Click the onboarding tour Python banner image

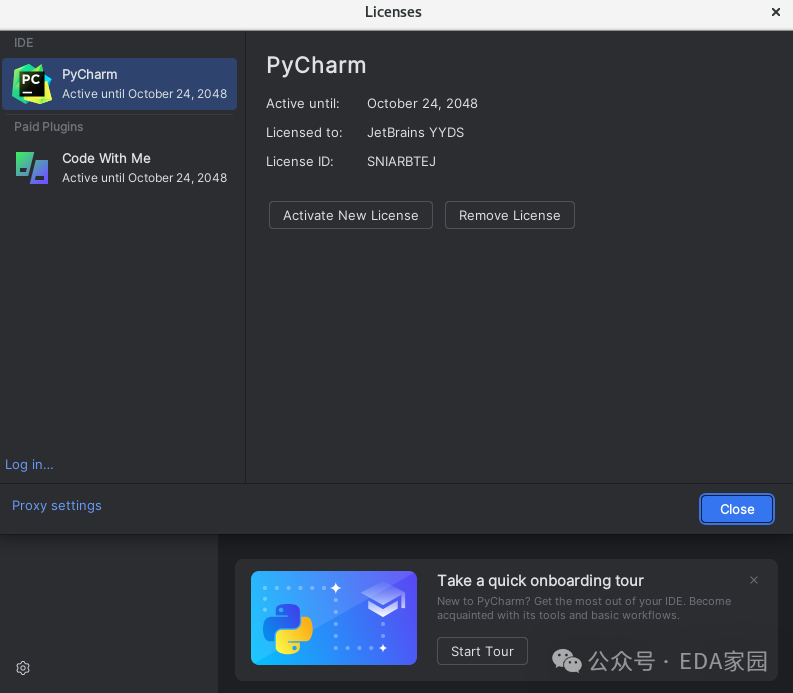[x=334, y=618]
